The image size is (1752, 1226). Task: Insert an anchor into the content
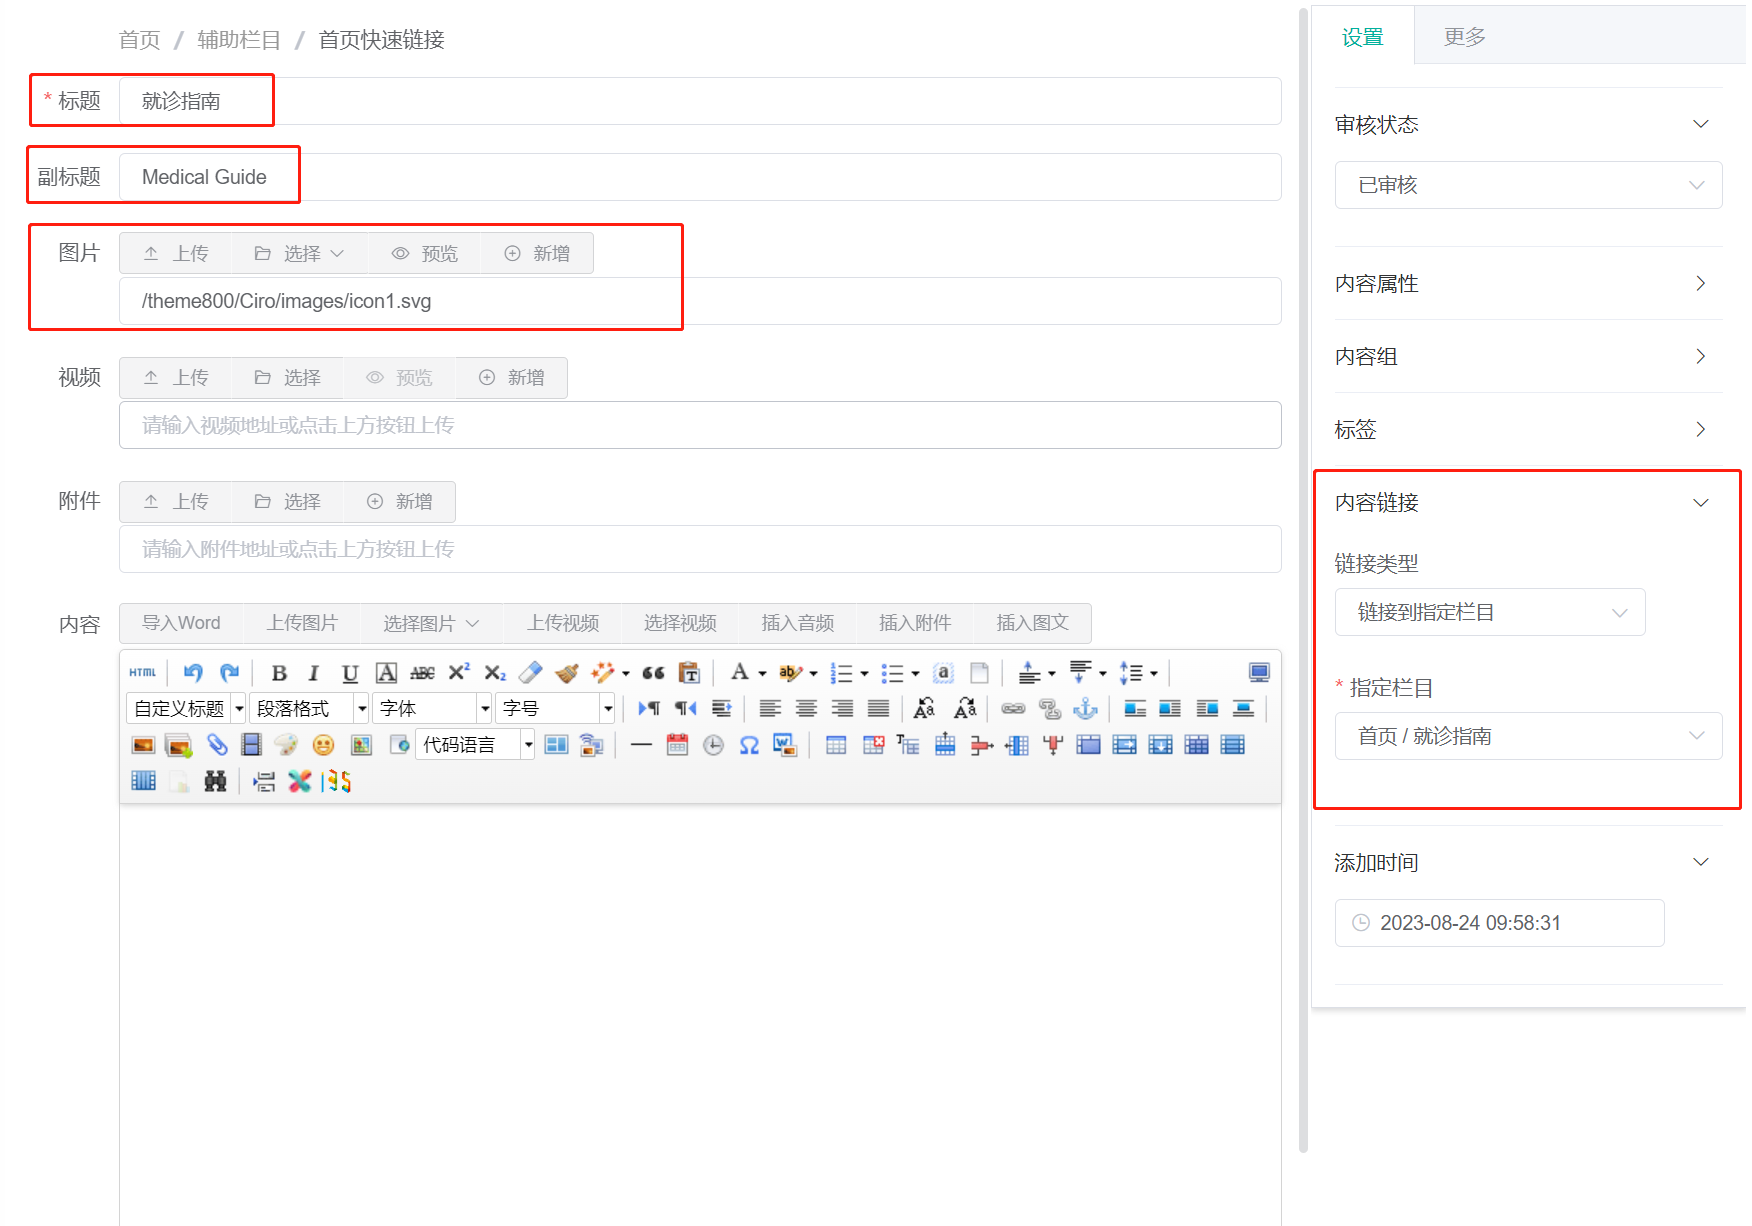tap(1086, 708)
